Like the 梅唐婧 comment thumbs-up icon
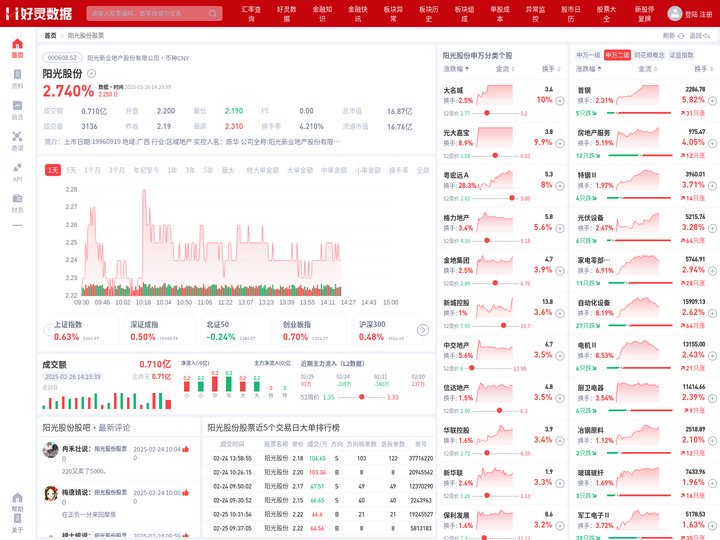 [x=186, y=492]
